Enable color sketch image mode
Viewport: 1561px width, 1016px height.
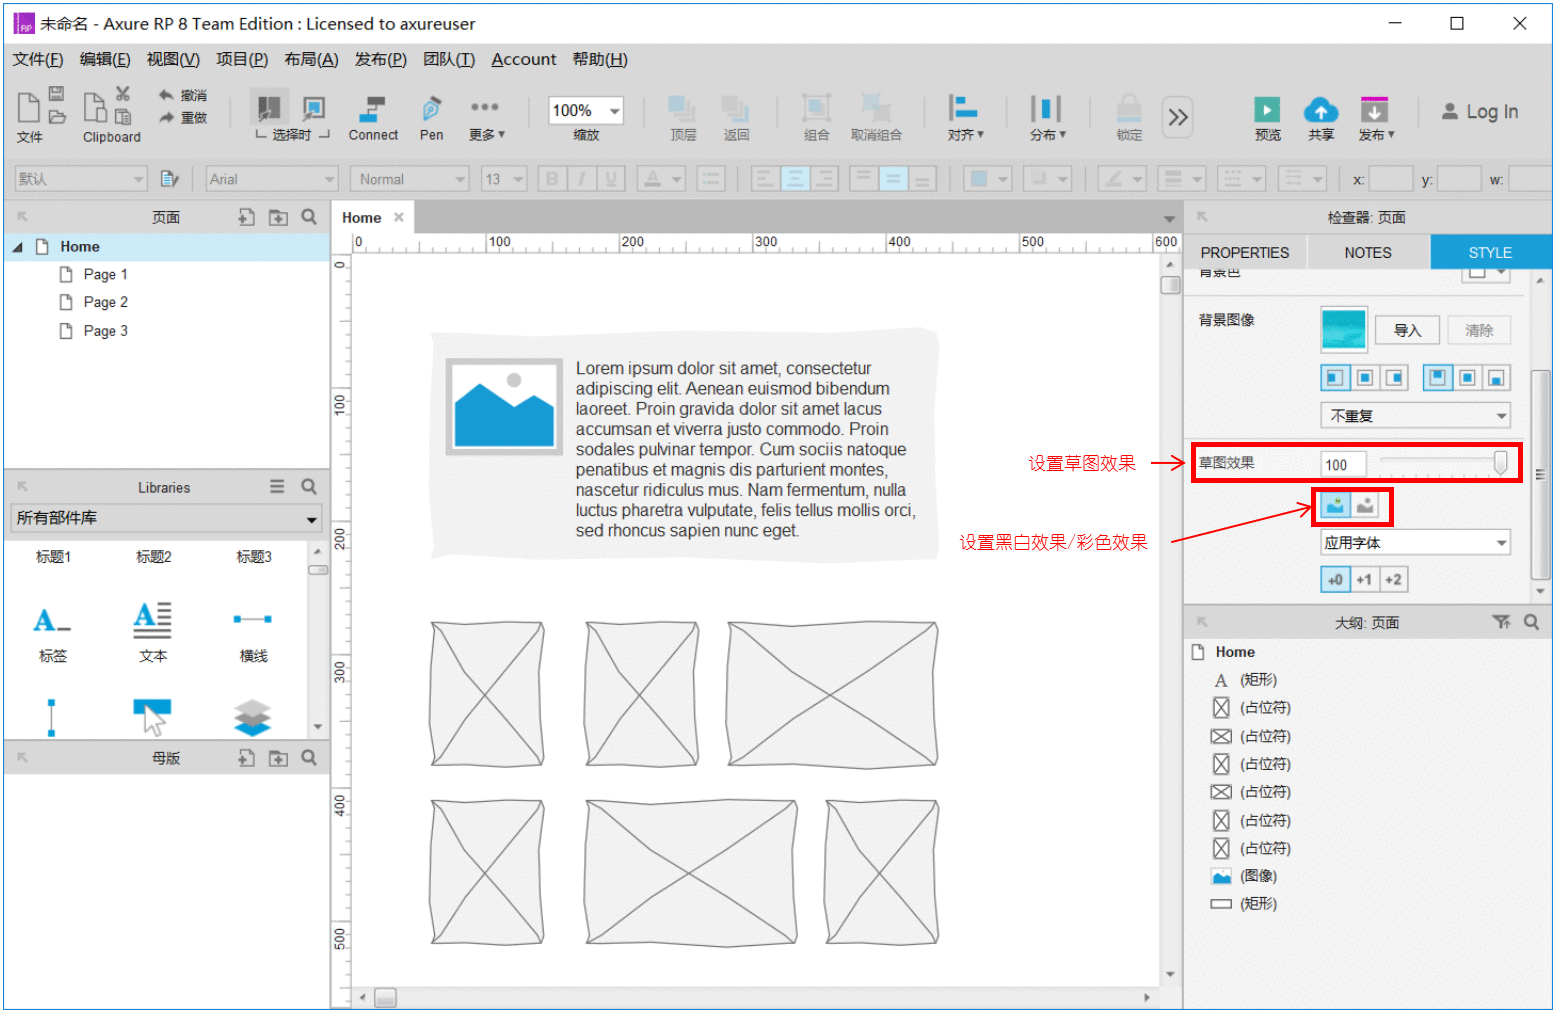1335,506
